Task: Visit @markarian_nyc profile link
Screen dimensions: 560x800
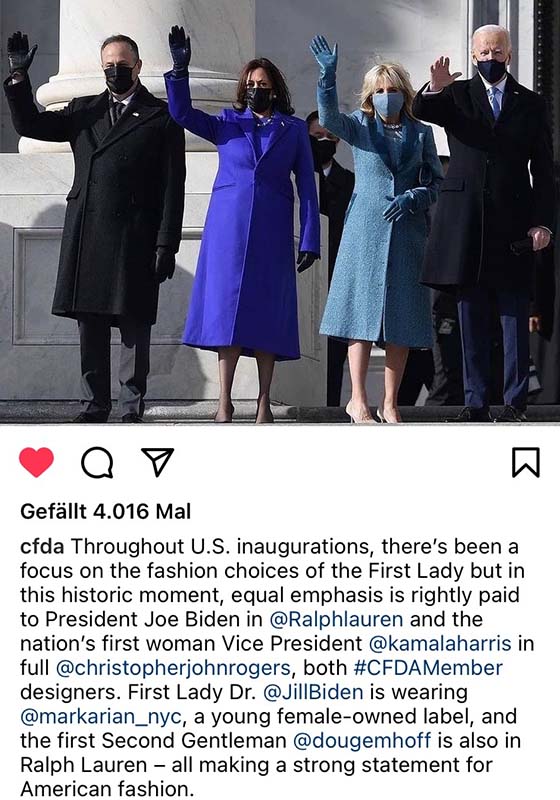Action: (101, 717)
